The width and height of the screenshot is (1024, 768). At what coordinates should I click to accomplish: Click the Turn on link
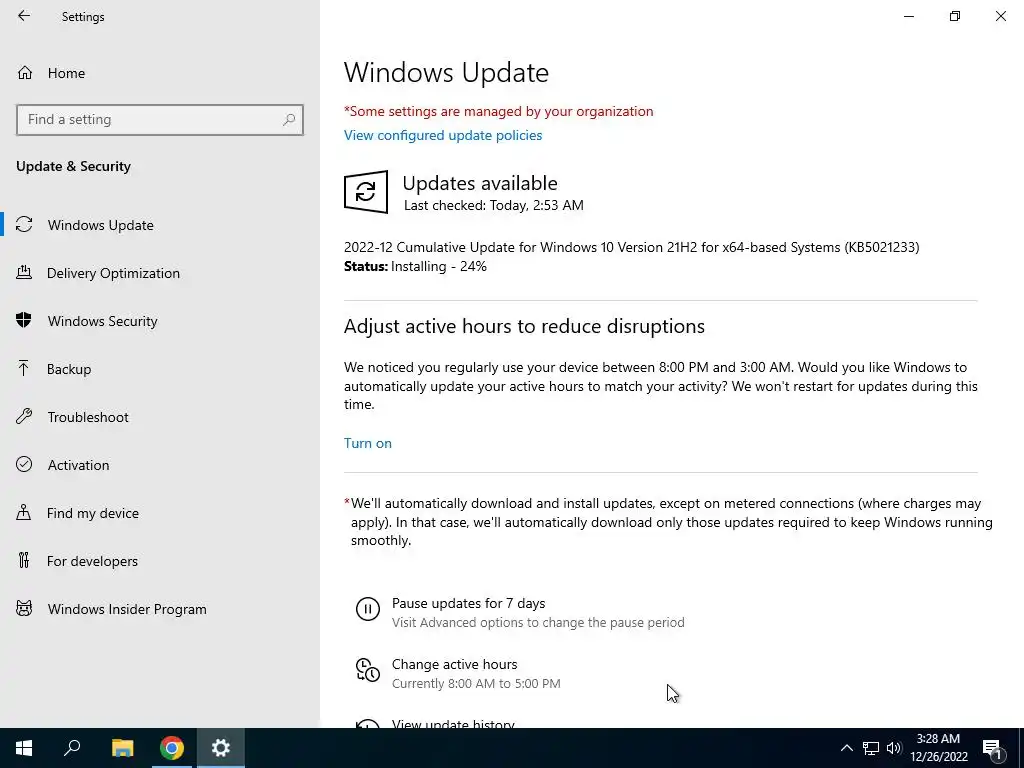click(x=368, y=443)
